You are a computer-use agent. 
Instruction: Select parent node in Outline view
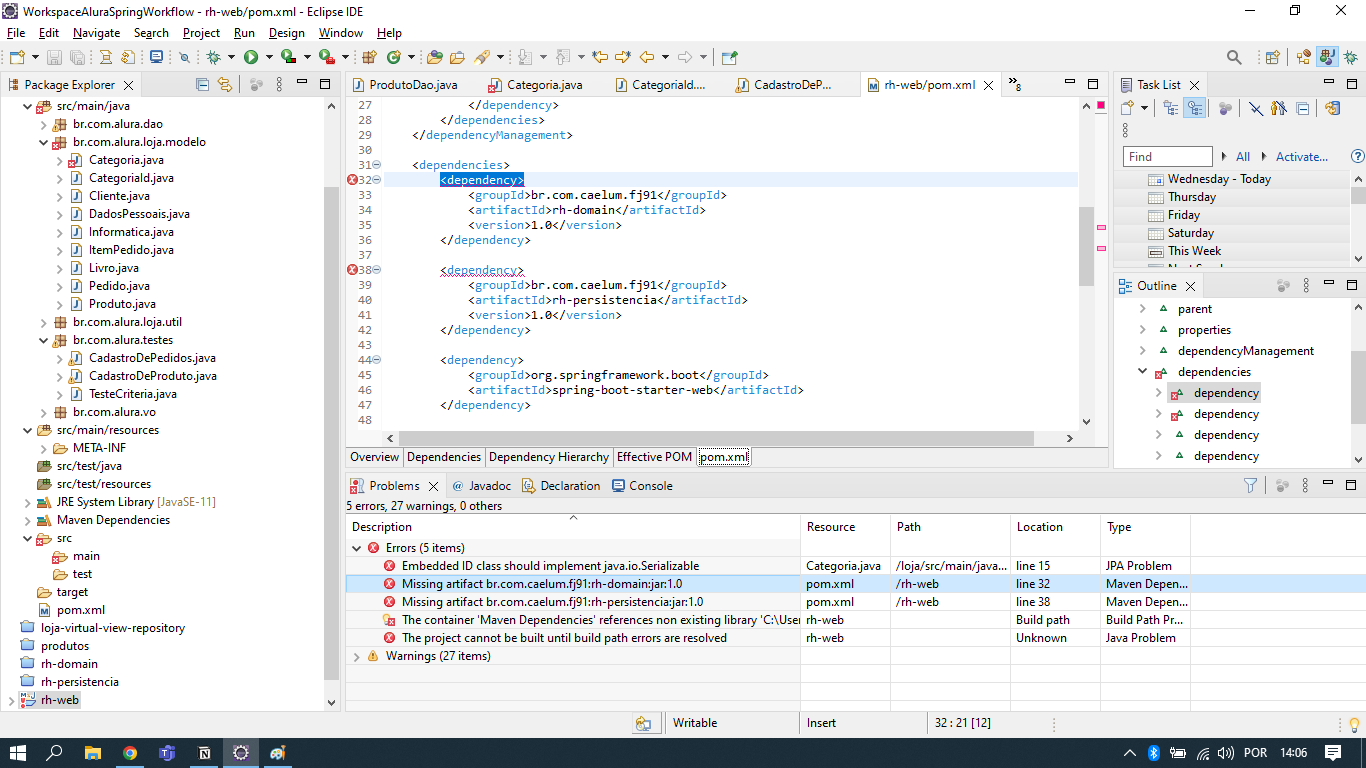tap(1194, 309)
